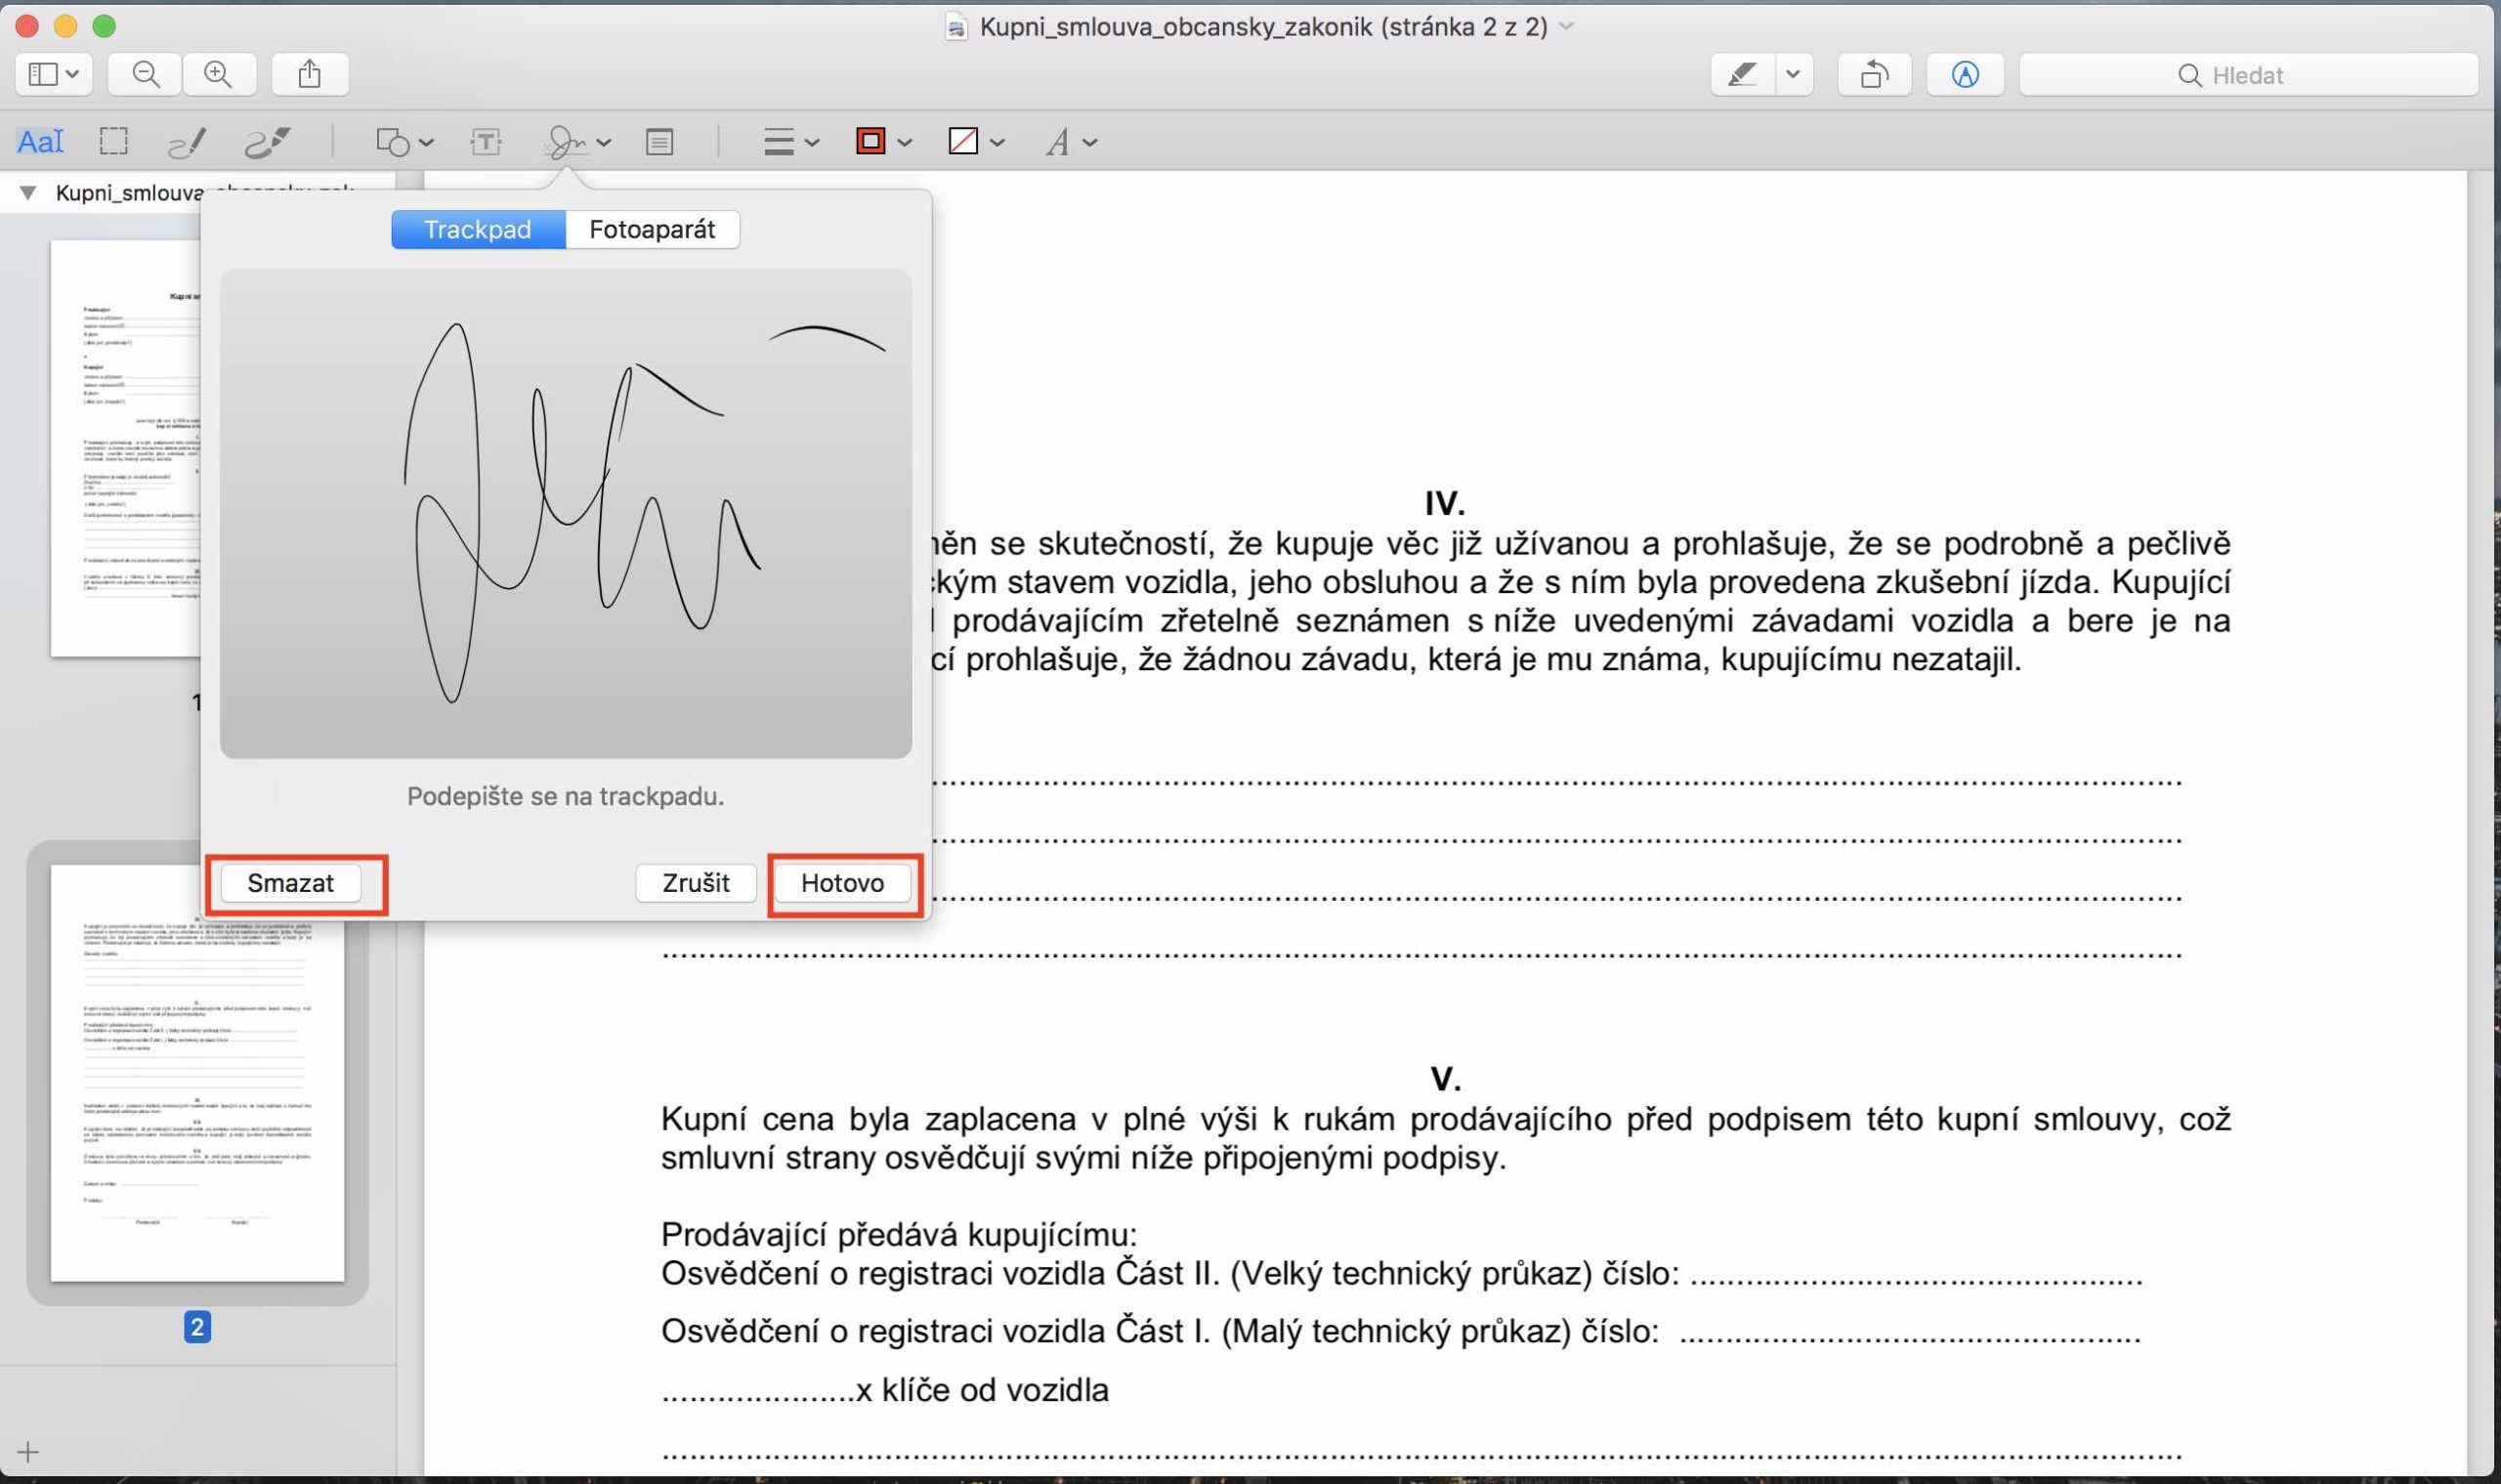Open the Note annotation tool
2501x1484 pixels.
(659, 142)
